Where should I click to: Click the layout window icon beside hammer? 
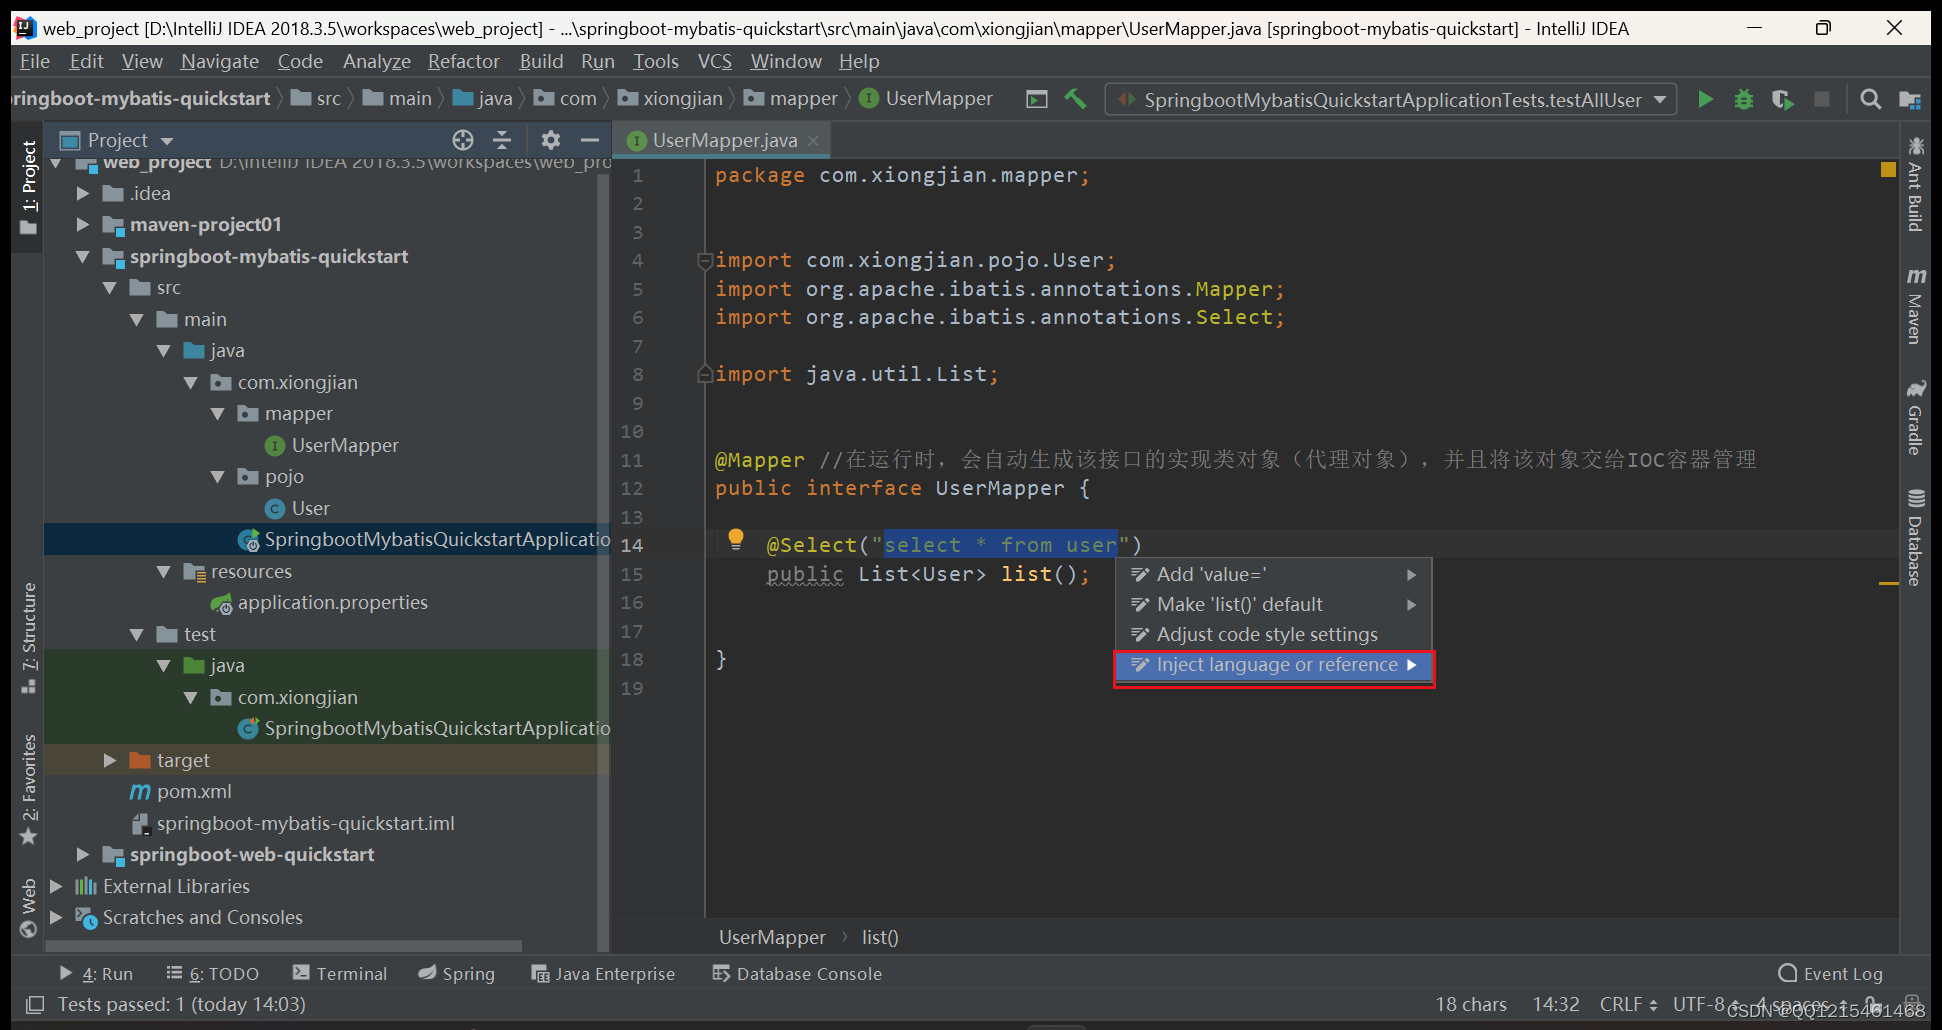[x=1037, y=99]
